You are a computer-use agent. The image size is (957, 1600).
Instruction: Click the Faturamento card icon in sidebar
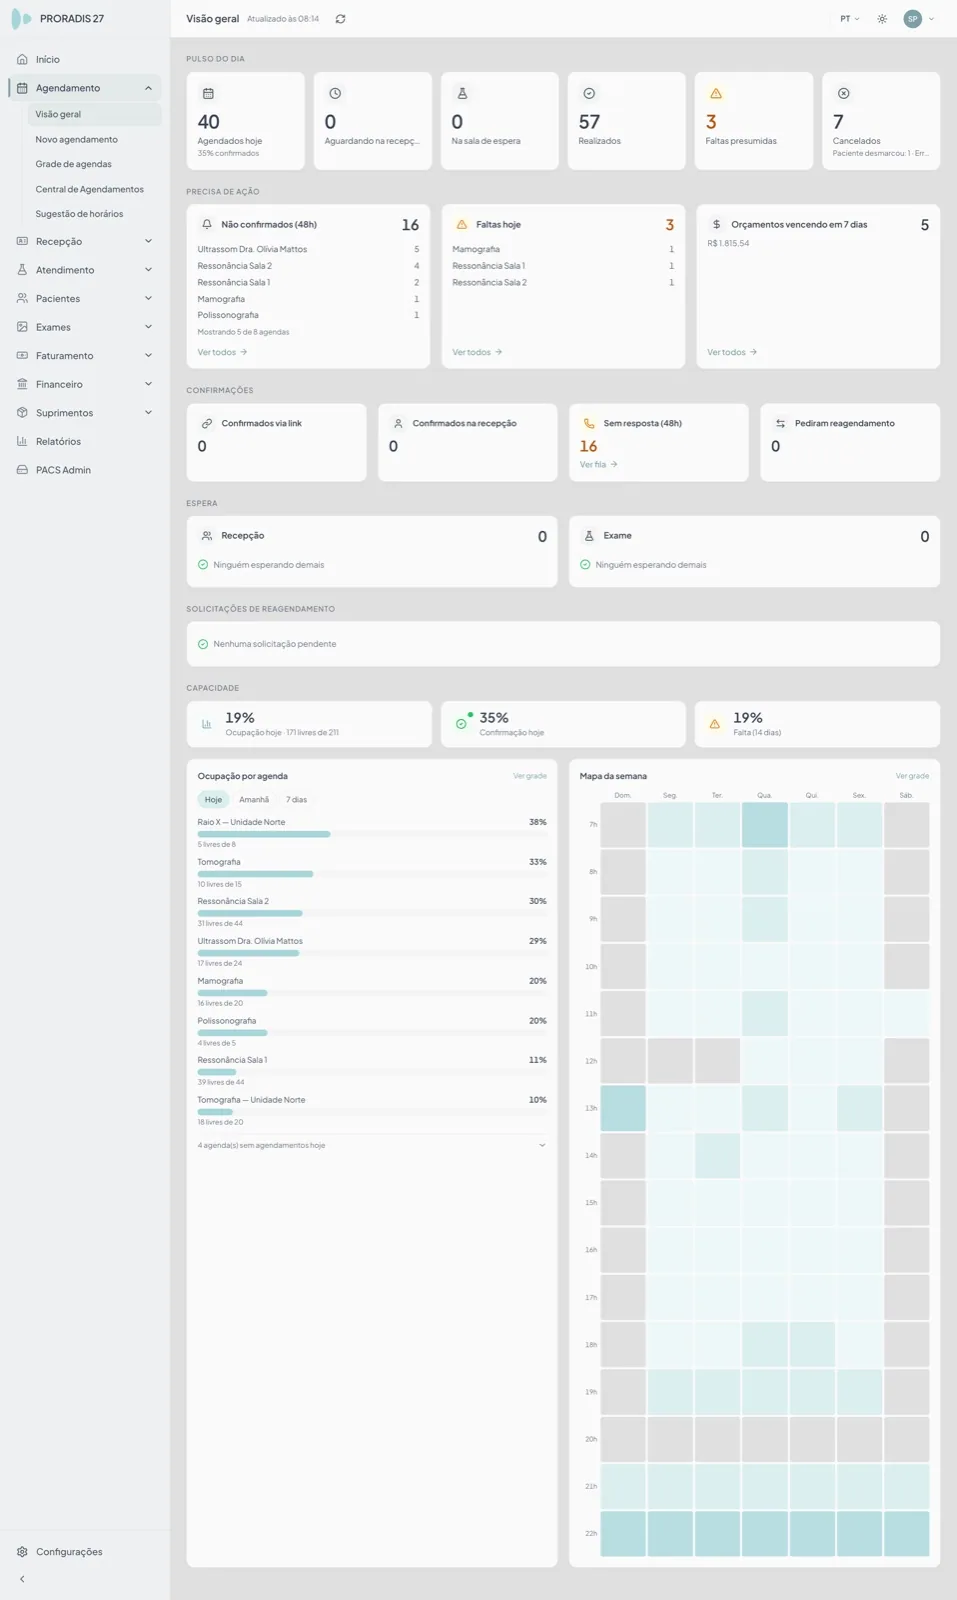tap(22, 356)
